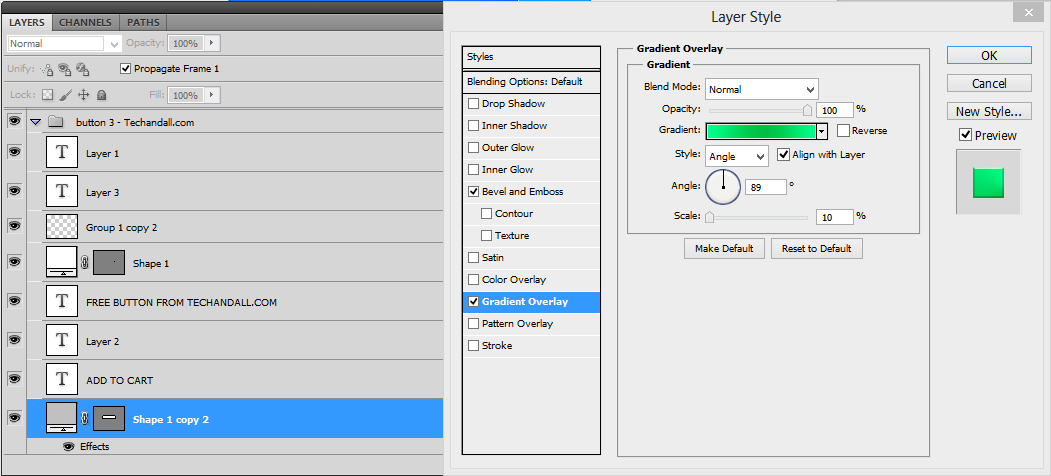The image size is (1051, 476).
Task: Open the gradient overlay Blend Mode dropdown
Action: click(x=761, y=89)
